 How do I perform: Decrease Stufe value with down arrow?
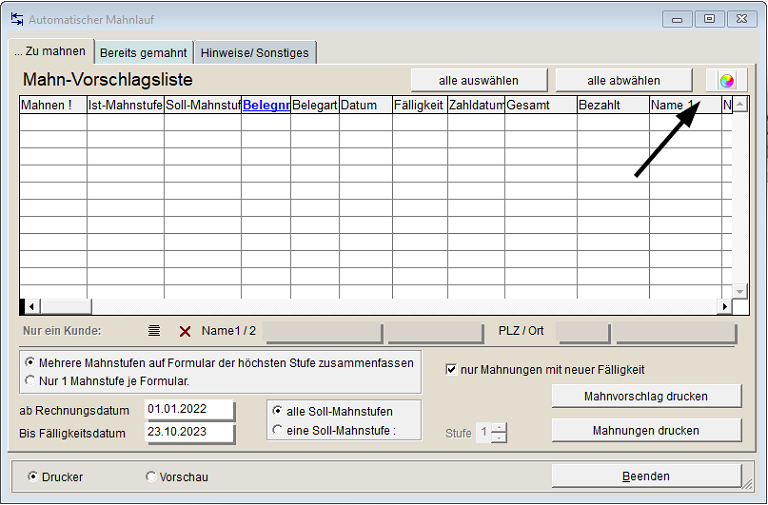pos(499,438)
